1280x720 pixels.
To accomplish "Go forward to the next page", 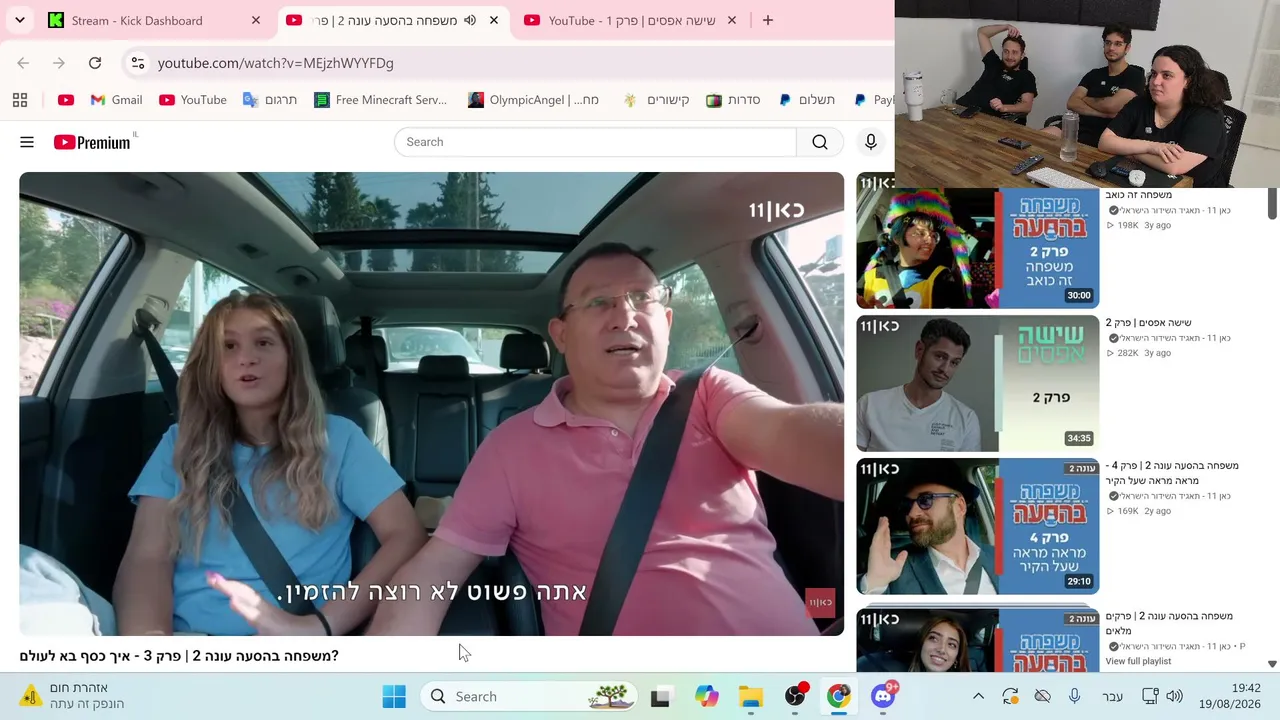I will [x=59, y=63].
